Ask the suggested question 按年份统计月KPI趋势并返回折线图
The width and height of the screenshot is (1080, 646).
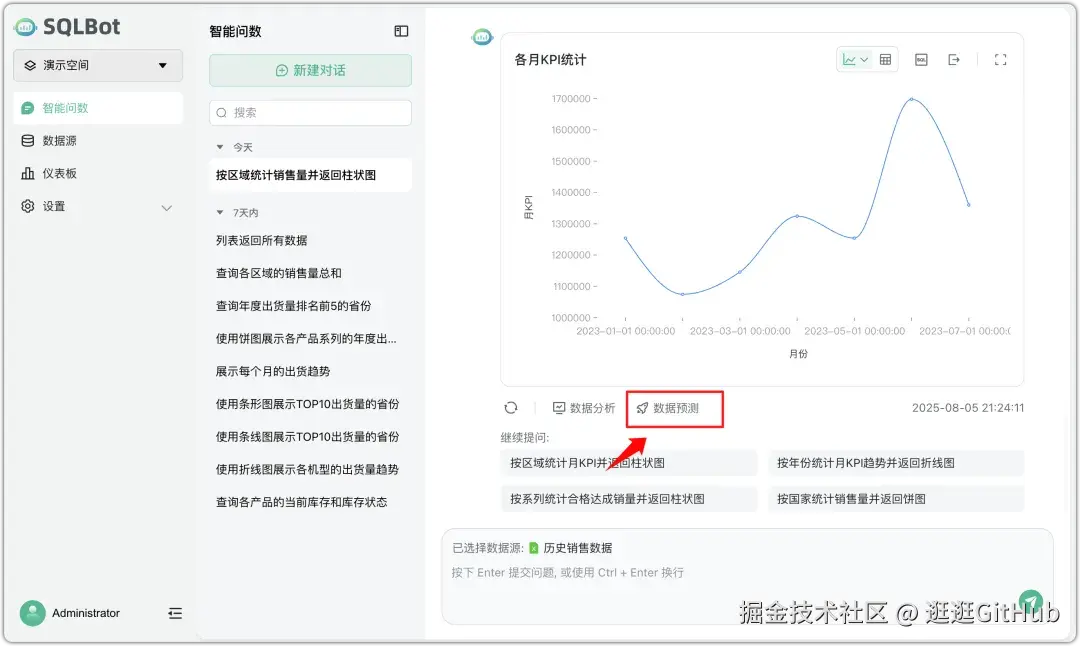click(x=896, y=463)
